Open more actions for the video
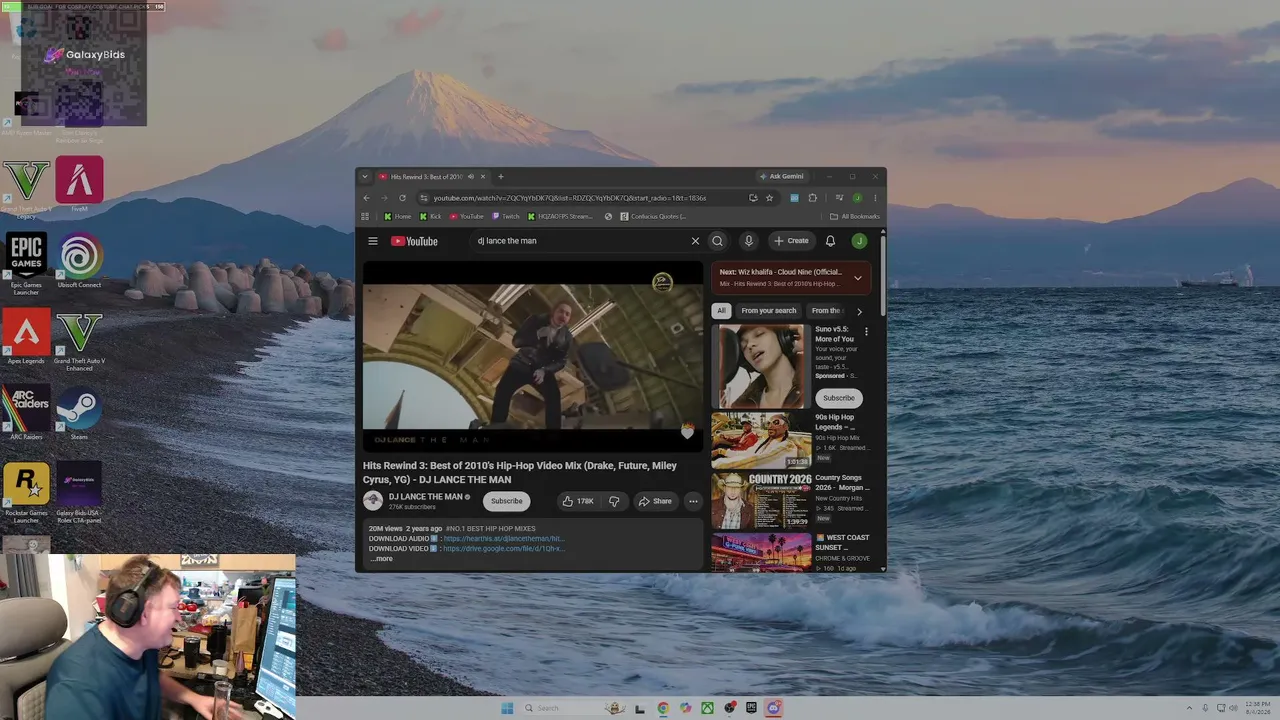 tap(693, 501)
